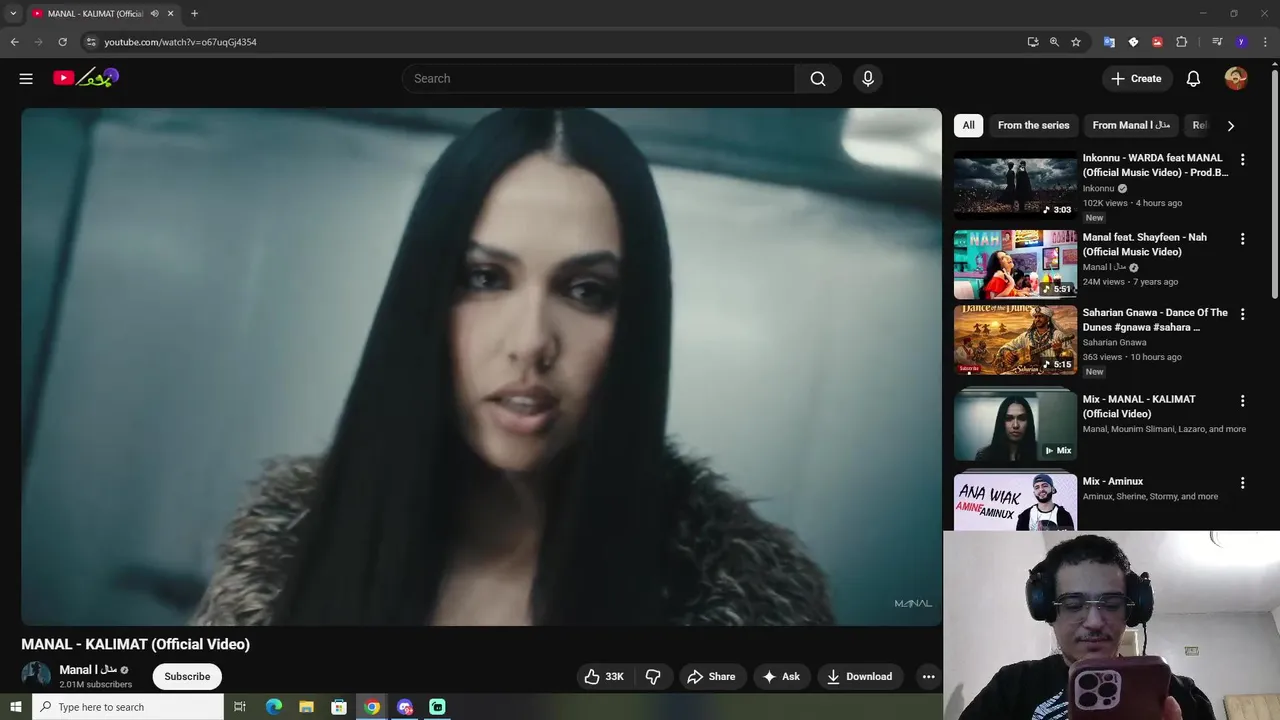Screen dimensions: 1280x720
Task: Open options for Inkonnu WARDA video
Action: (1243, 159)
